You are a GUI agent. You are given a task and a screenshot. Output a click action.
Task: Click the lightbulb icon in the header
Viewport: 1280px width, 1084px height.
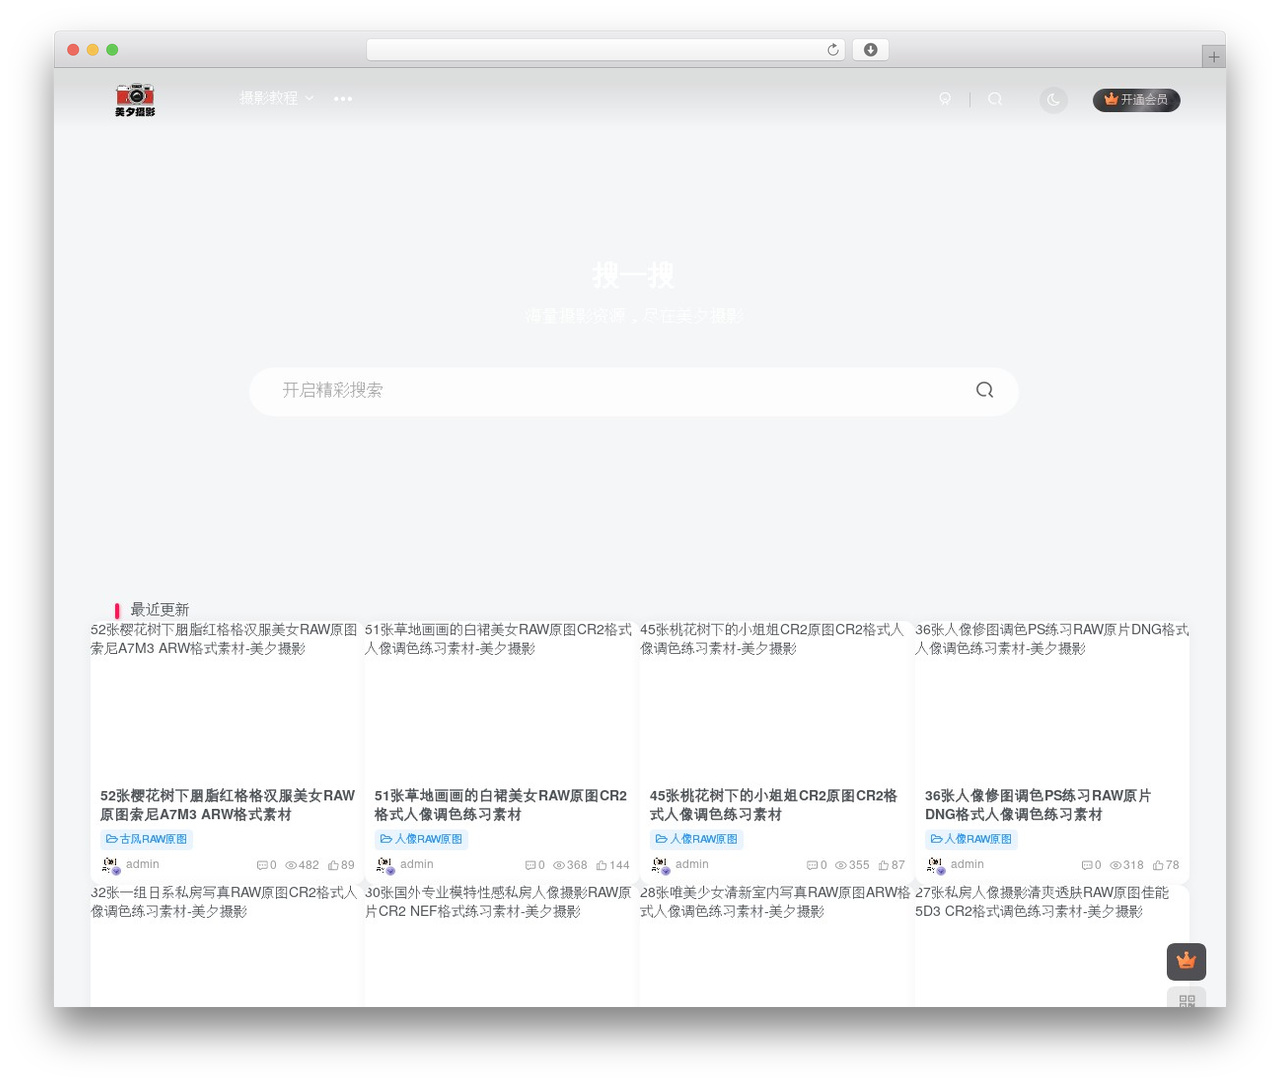coord(945,99)
